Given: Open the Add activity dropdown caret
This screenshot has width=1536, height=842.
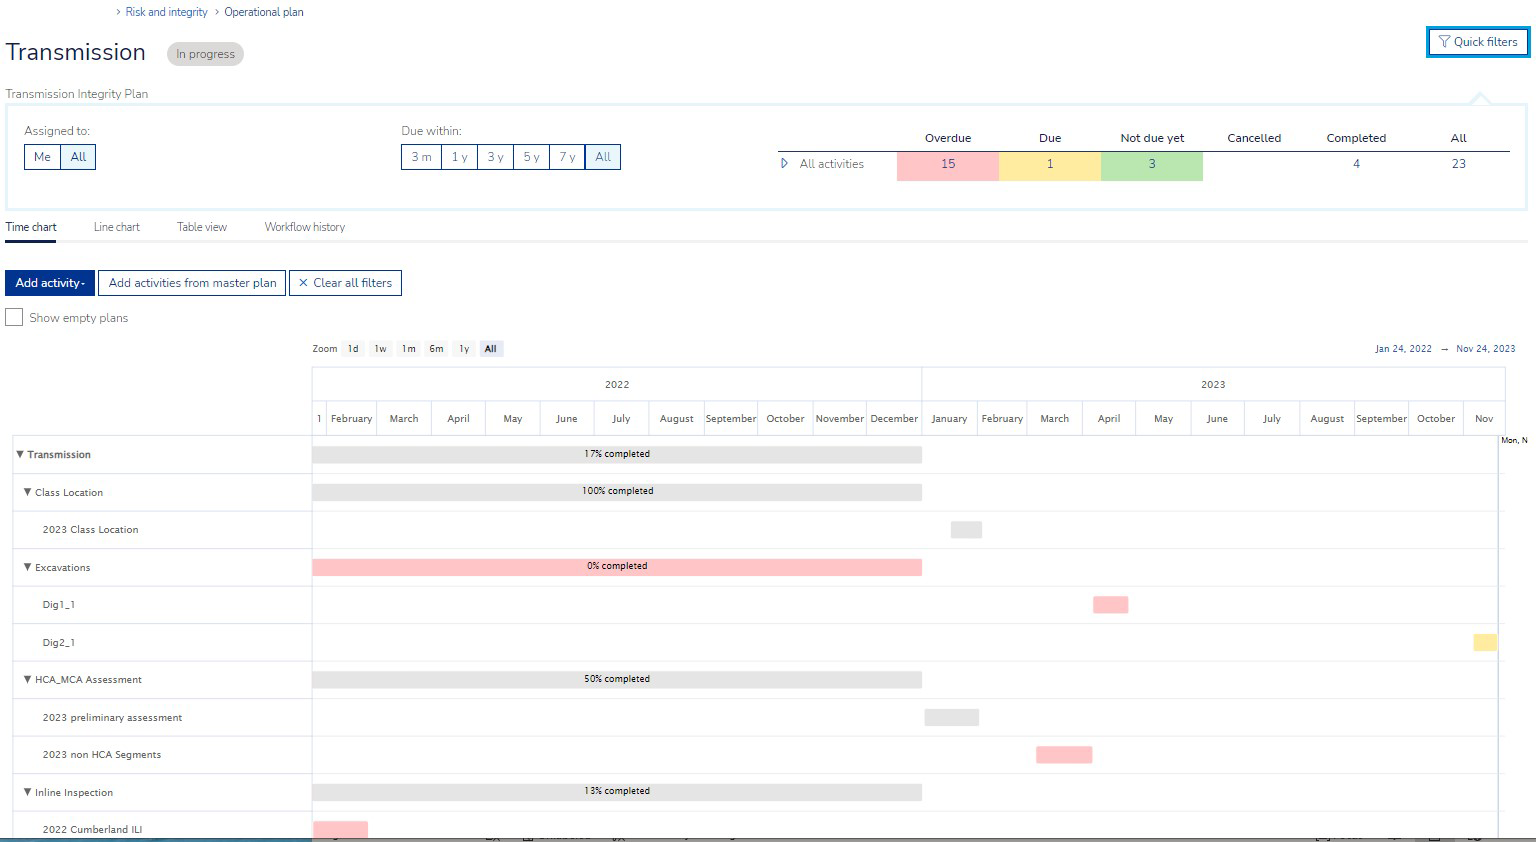Looking at the screenshot, I should click(x=84, y=283).
